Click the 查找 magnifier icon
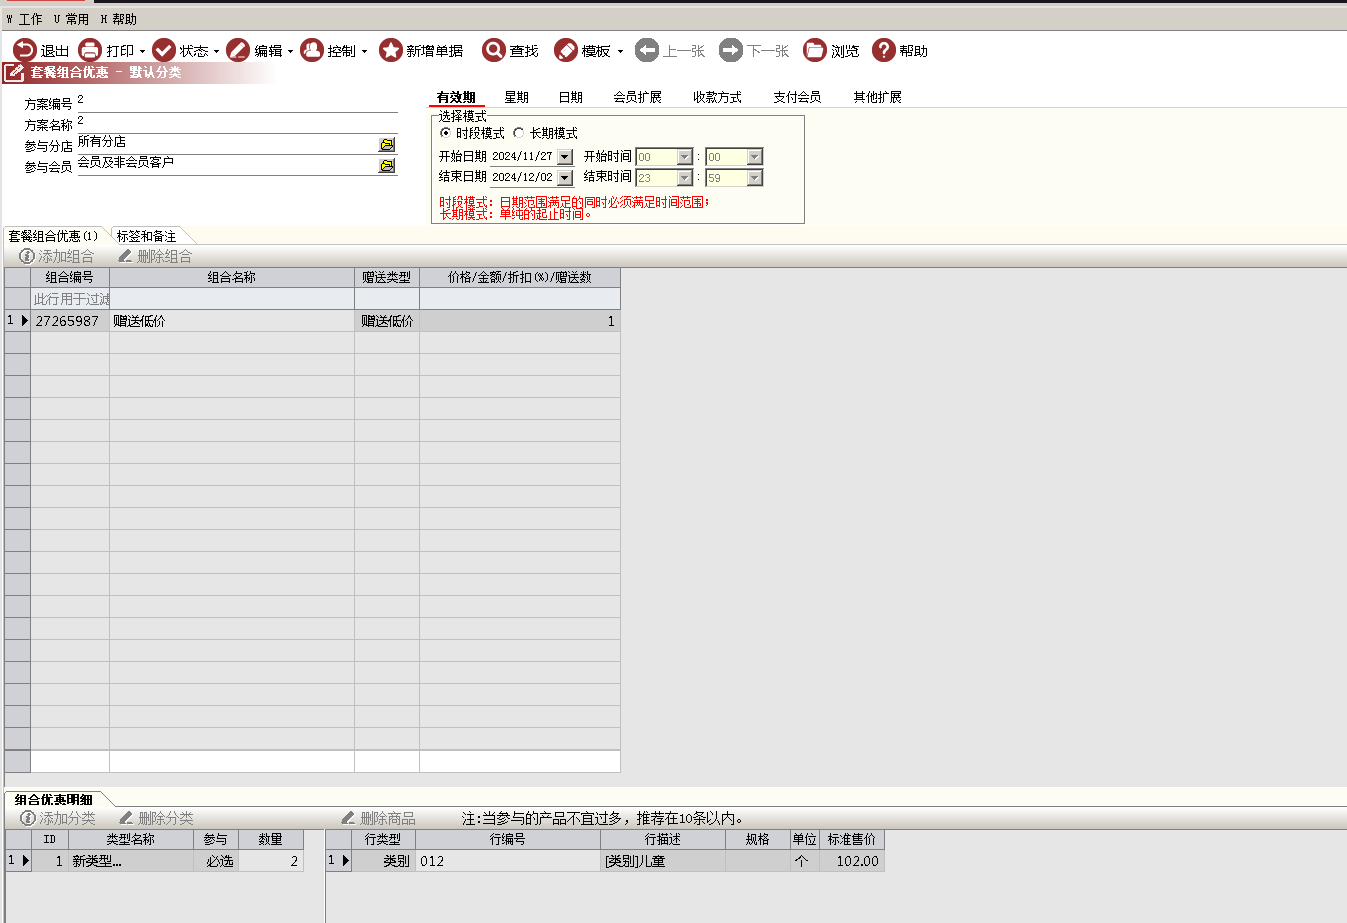Screen dimensions: 1347x923 [494, 50]
